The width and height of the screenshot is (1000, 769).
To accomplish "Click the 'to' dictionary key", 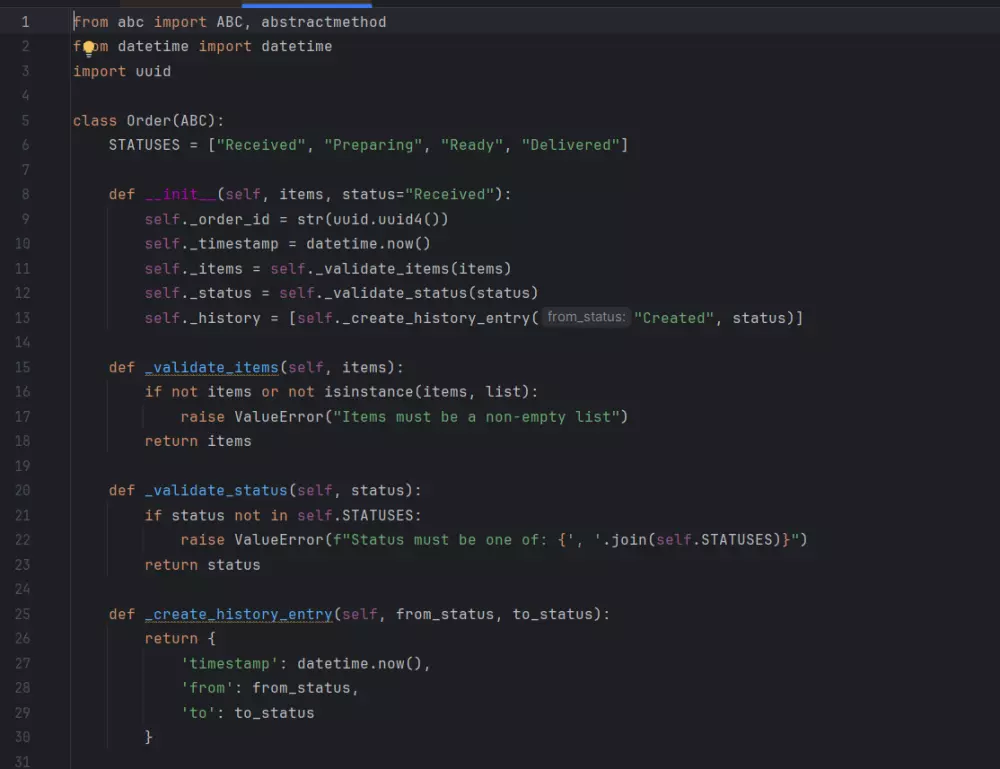I will tap(198, 713).
